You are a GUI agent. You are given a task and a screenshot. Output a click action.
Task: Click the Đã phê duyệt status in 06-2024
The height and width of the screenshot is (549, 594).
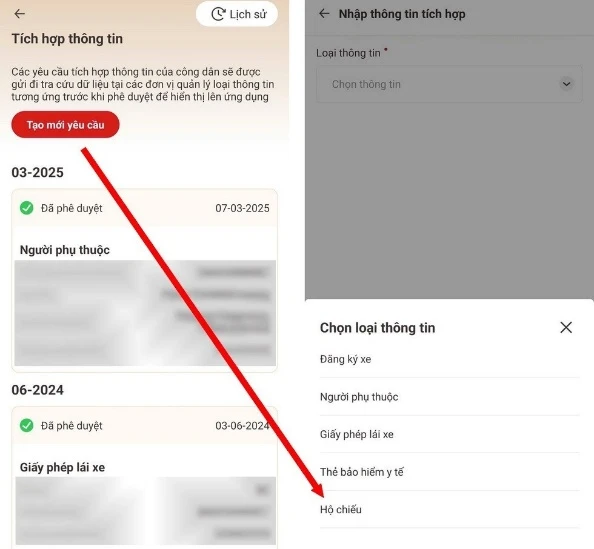pyautogui.click(x=72, y=425)
